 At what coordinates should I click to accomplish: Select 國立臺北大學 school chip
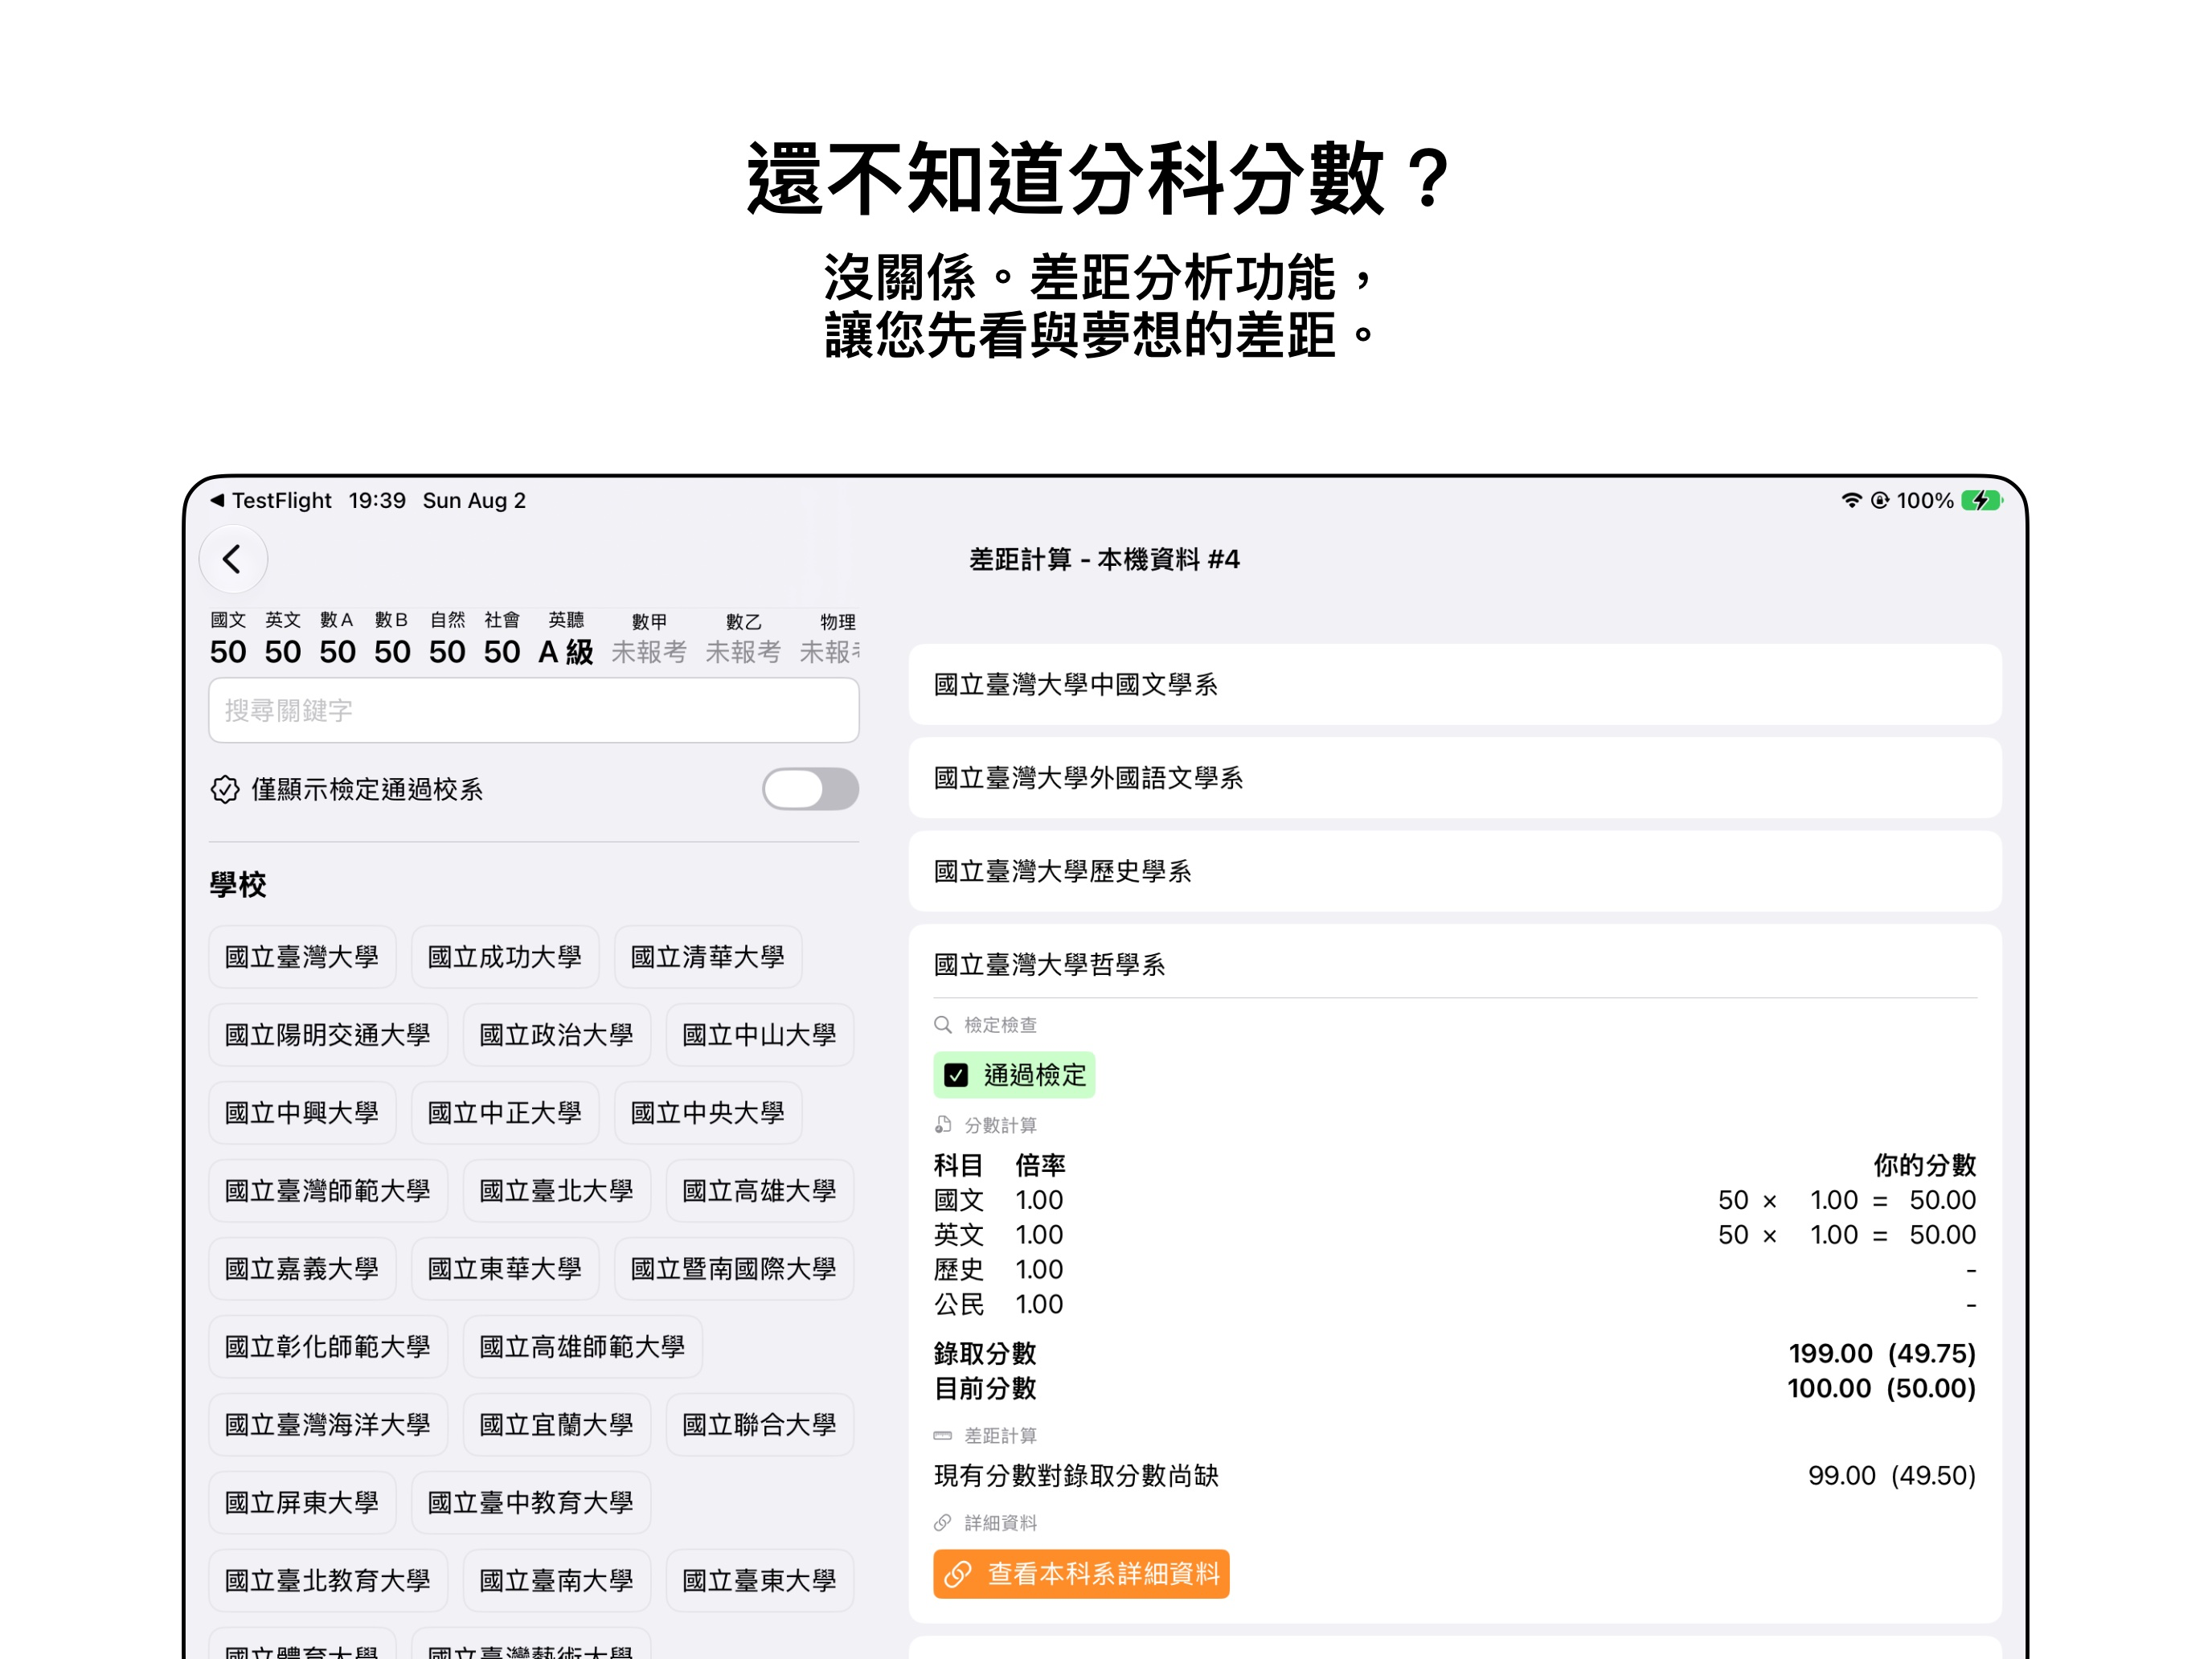click(557, 1191)
